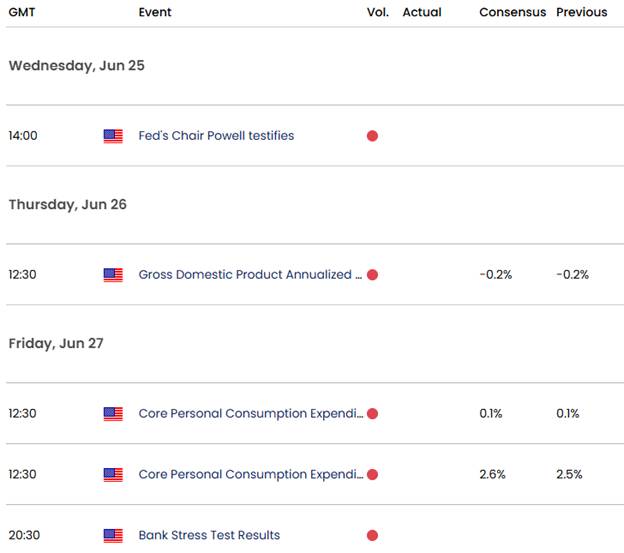This screenshot has height=553, width=624.
Task: Click red volatility dot for Gross Domestic Product
Action: (372, 275)
